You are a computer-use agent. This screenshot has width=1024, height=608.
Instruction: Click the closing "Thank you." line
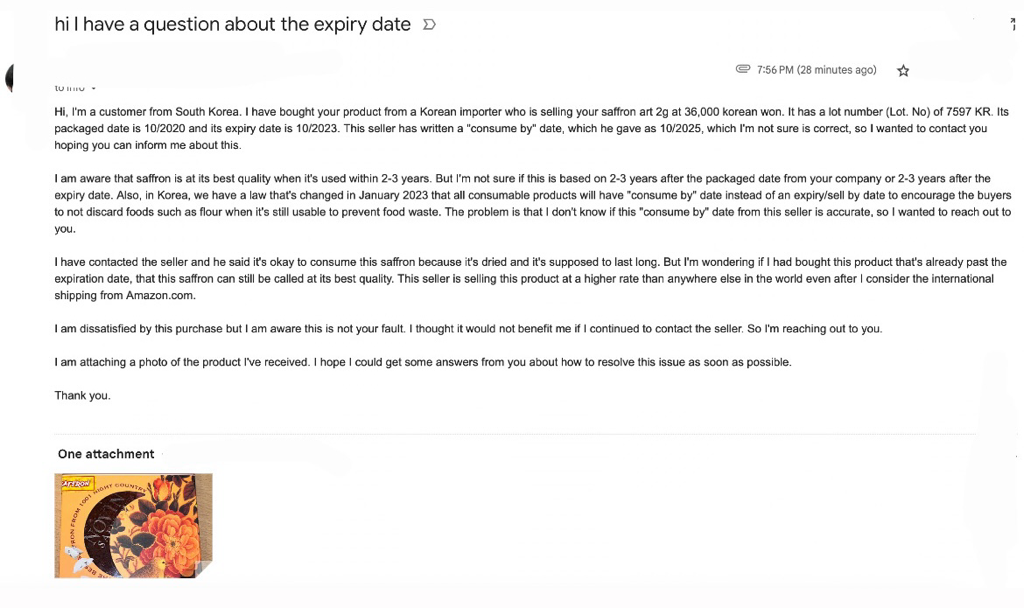(82, 396)
